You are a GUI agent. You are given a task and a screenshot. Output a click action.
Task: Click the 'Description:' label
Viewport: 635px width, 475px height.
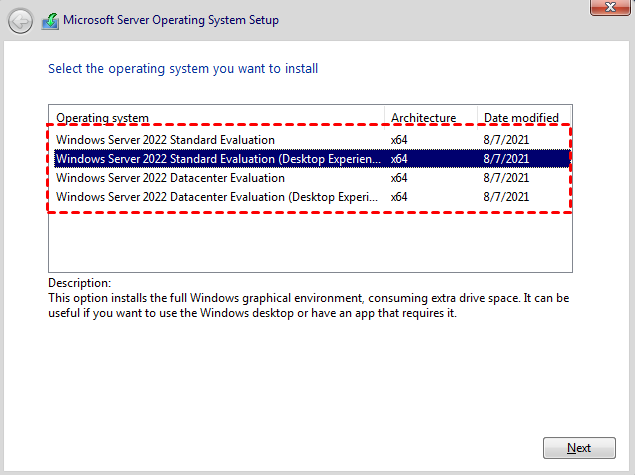coord(79,283)
